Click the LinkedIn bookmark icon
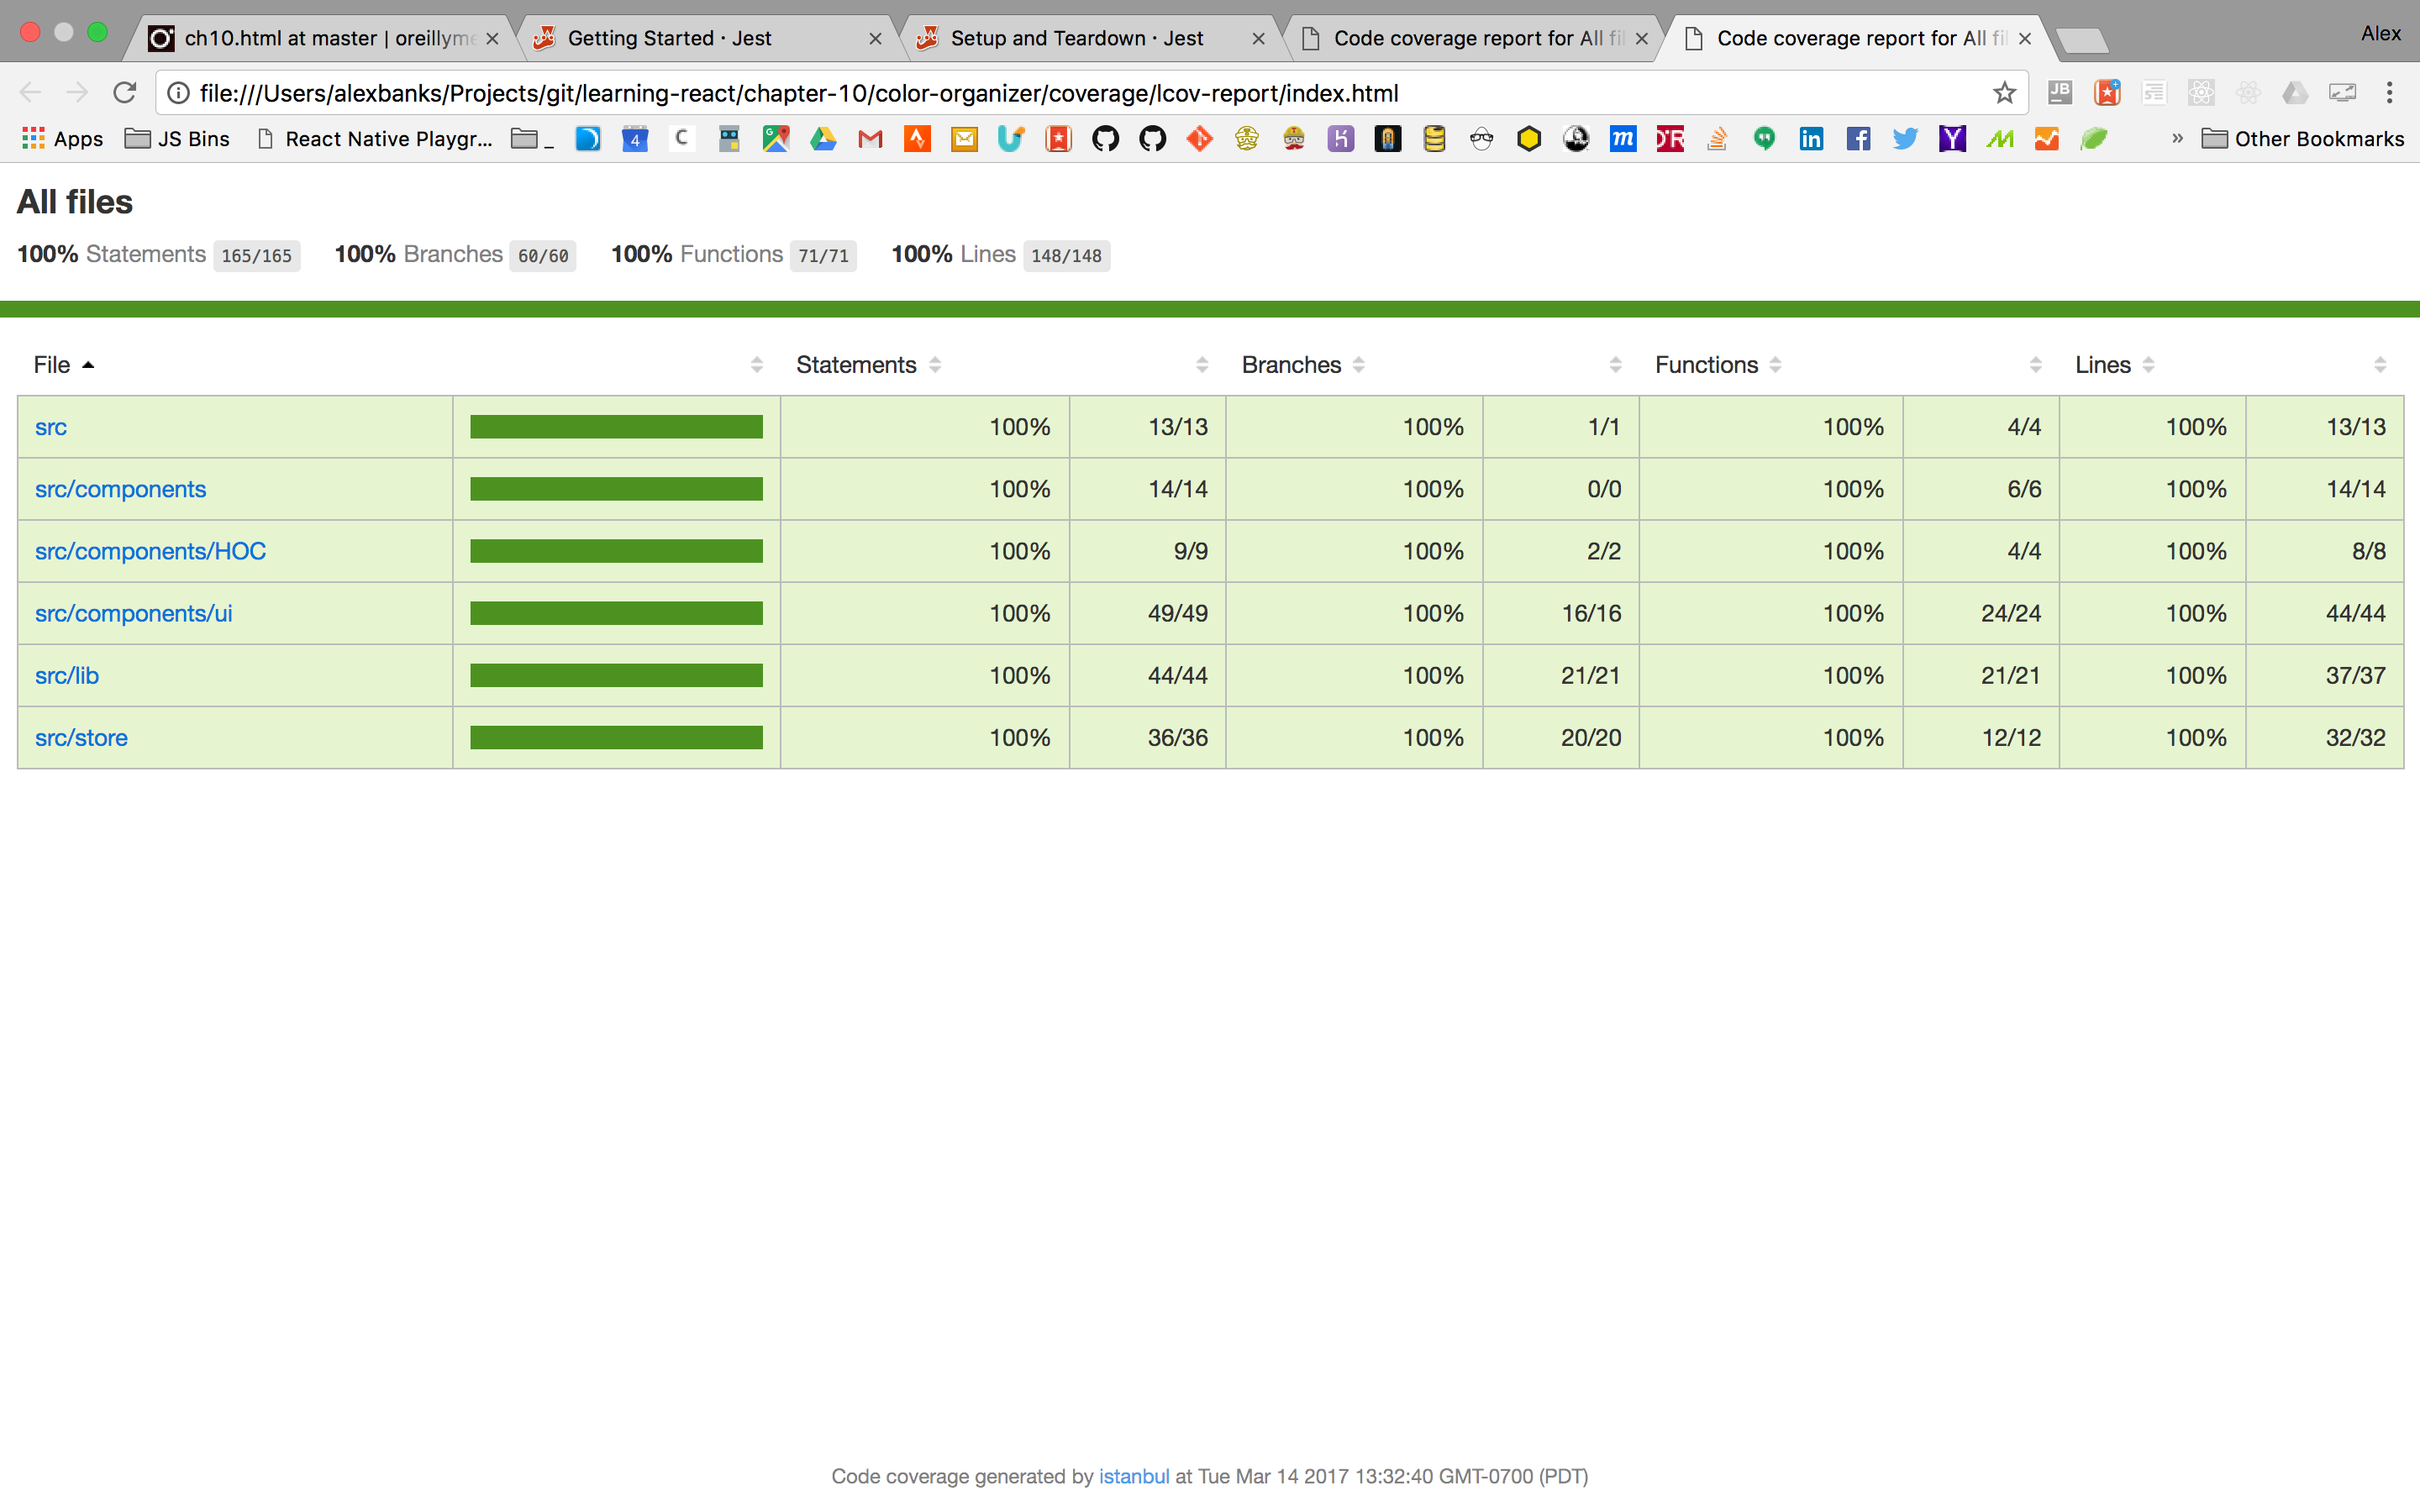 pyautogui.click(x=1811, y=139)
